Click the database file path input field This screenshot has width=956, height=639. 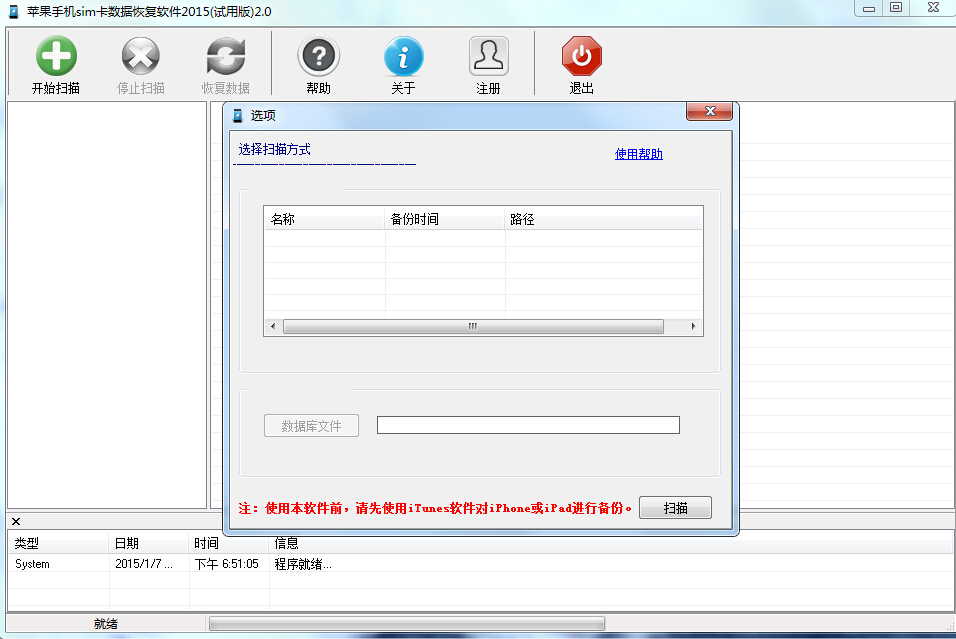[x=528, y=425]
